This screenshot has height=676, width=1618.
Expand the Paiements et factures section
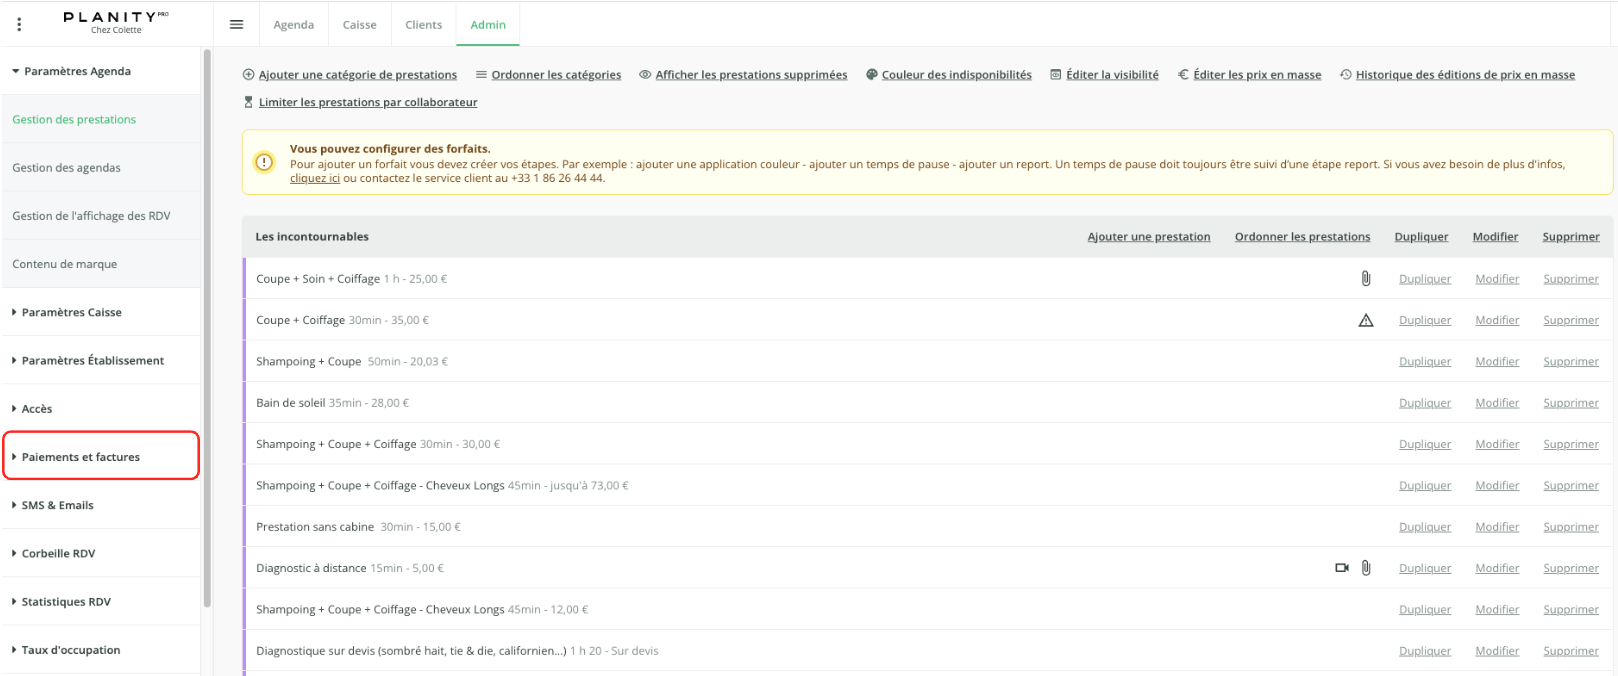101,456
